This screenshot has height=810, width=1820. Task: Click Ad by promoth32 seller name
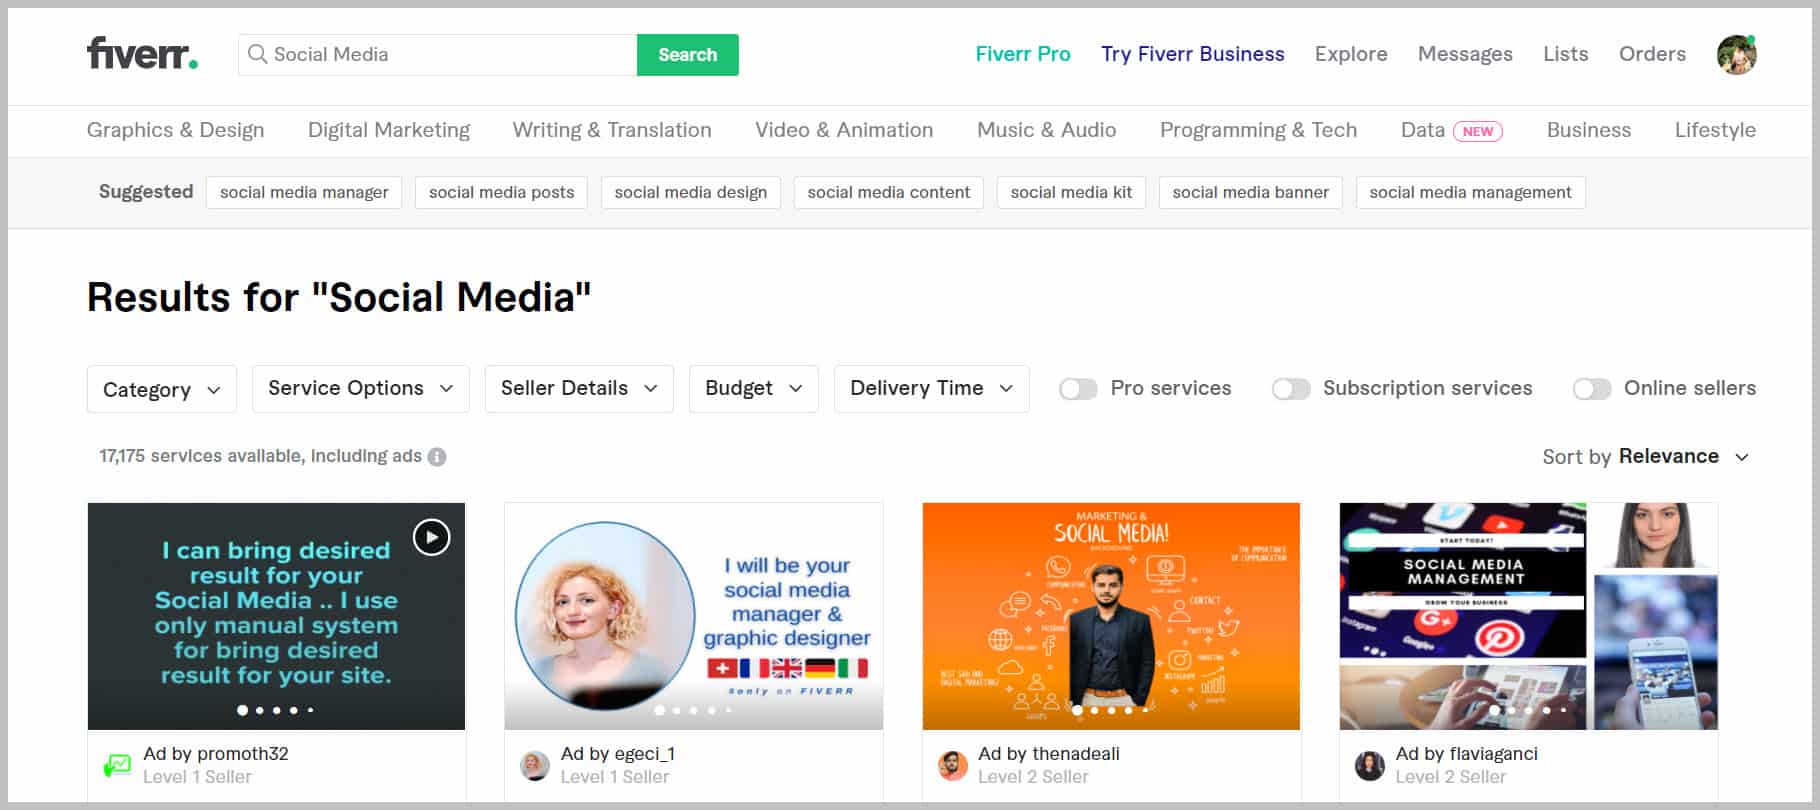coord(216,754)
